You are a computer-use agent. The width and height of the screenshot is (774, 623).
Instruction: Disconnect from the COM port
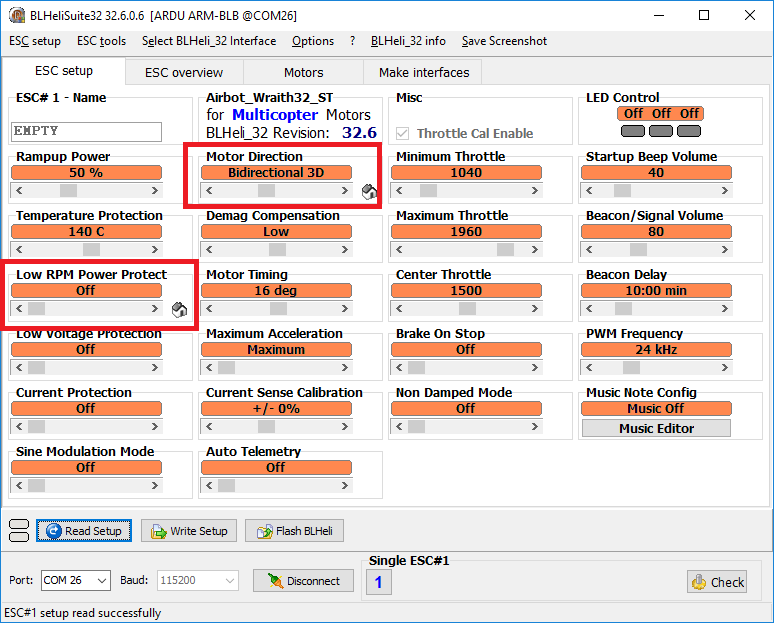coord(303,581)
